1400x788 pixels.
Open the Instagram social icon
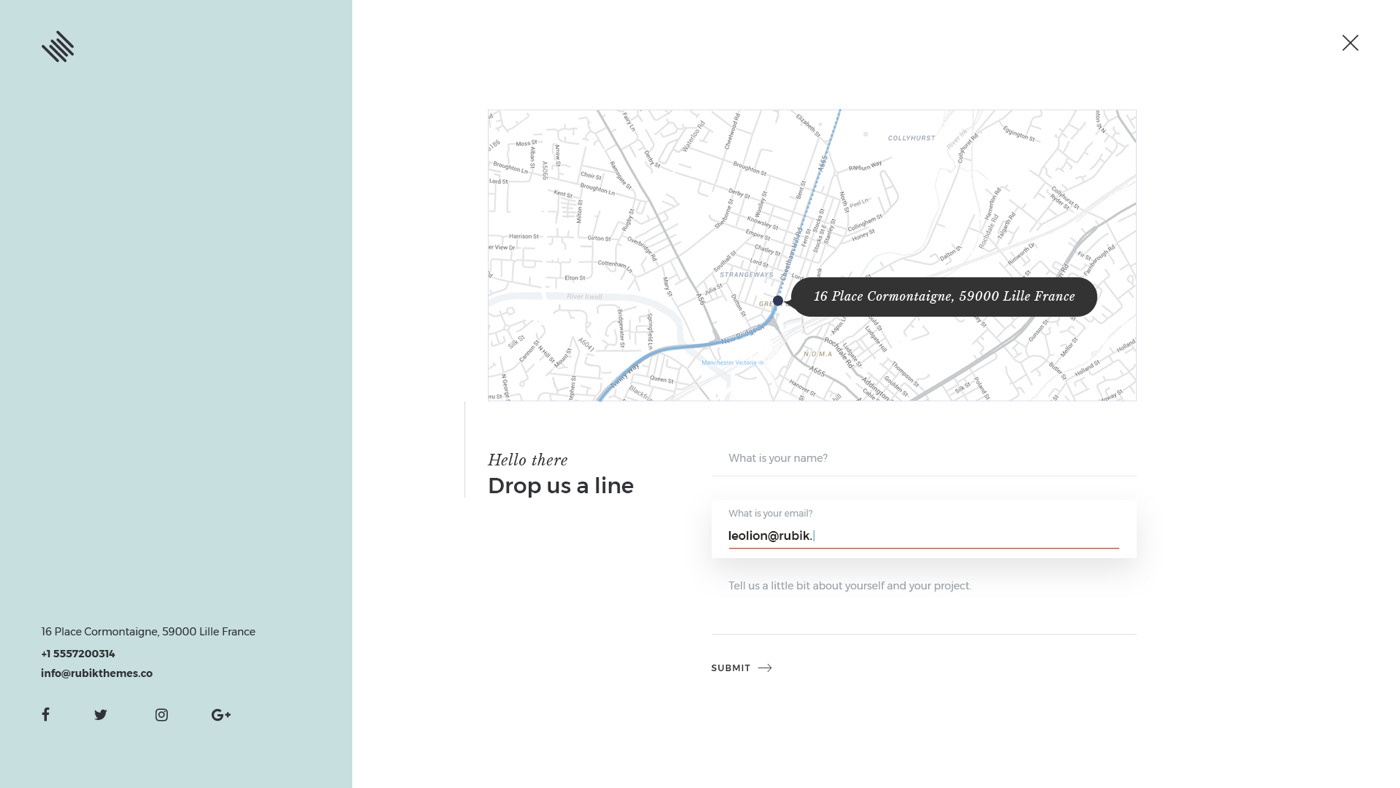tap(161, 715)
